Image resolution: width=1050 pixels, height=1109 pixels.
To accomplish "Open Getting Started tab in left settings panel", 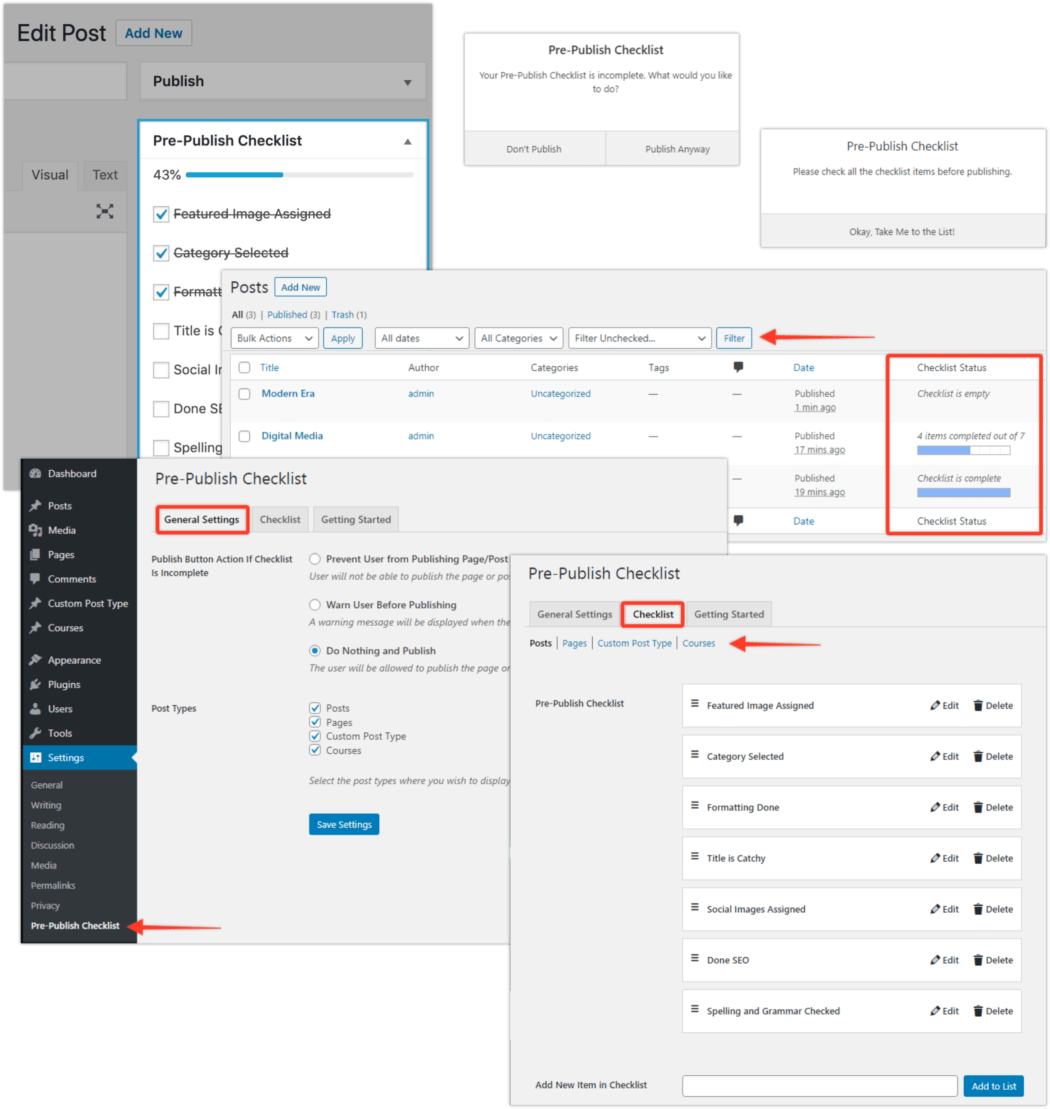I will 356,519.
